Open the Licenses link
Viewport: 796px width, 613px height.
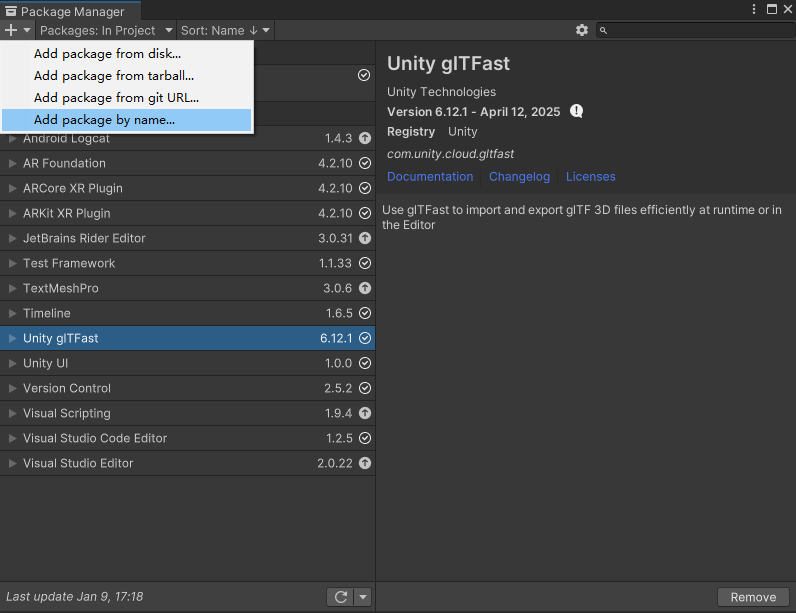click(x=590, y=177)
